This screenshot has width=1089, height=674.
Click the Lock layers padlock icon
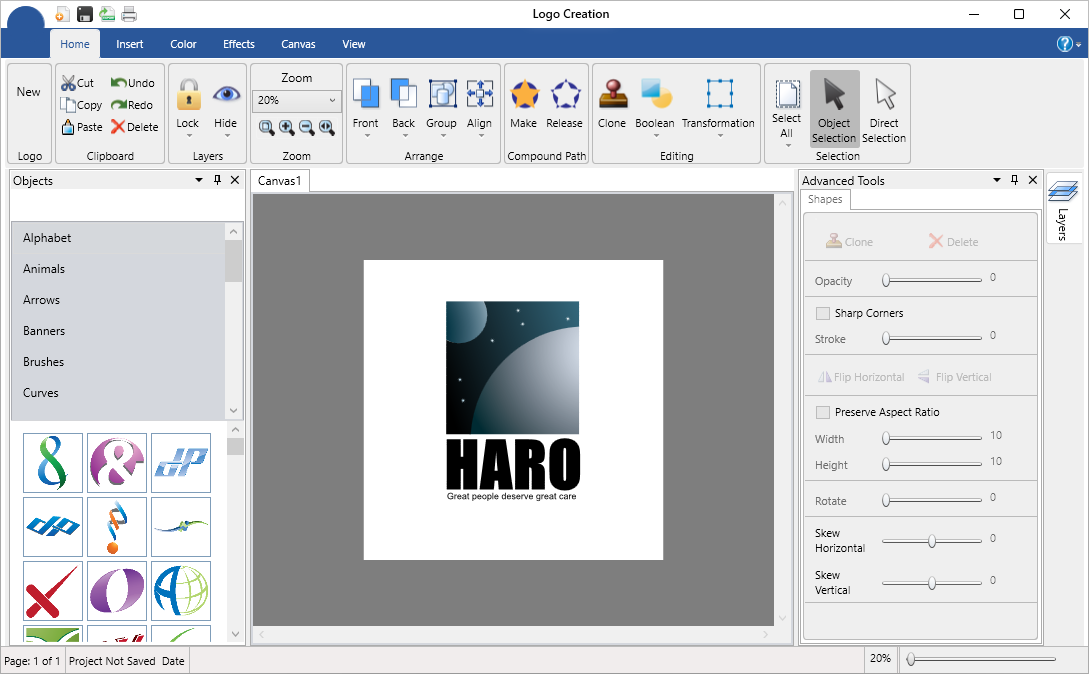point(188,96)
